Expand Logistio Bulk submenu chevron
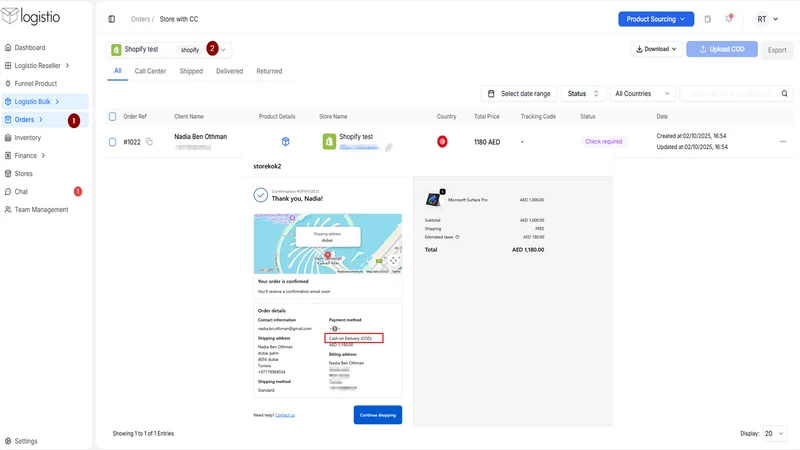 click(x=57, y=102)
